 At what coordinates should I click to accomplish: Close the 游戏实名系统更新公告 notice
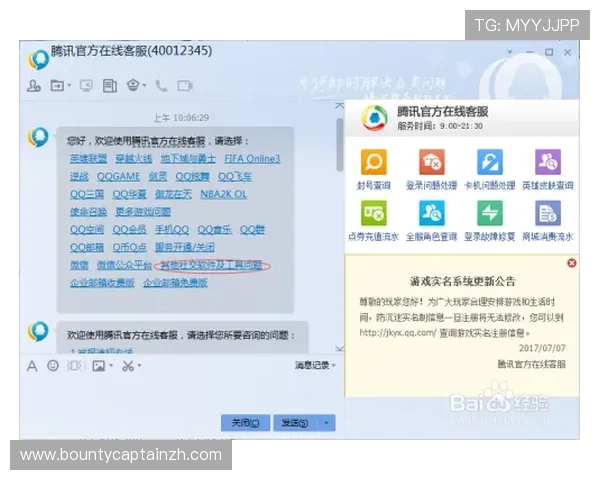point(572,263)
